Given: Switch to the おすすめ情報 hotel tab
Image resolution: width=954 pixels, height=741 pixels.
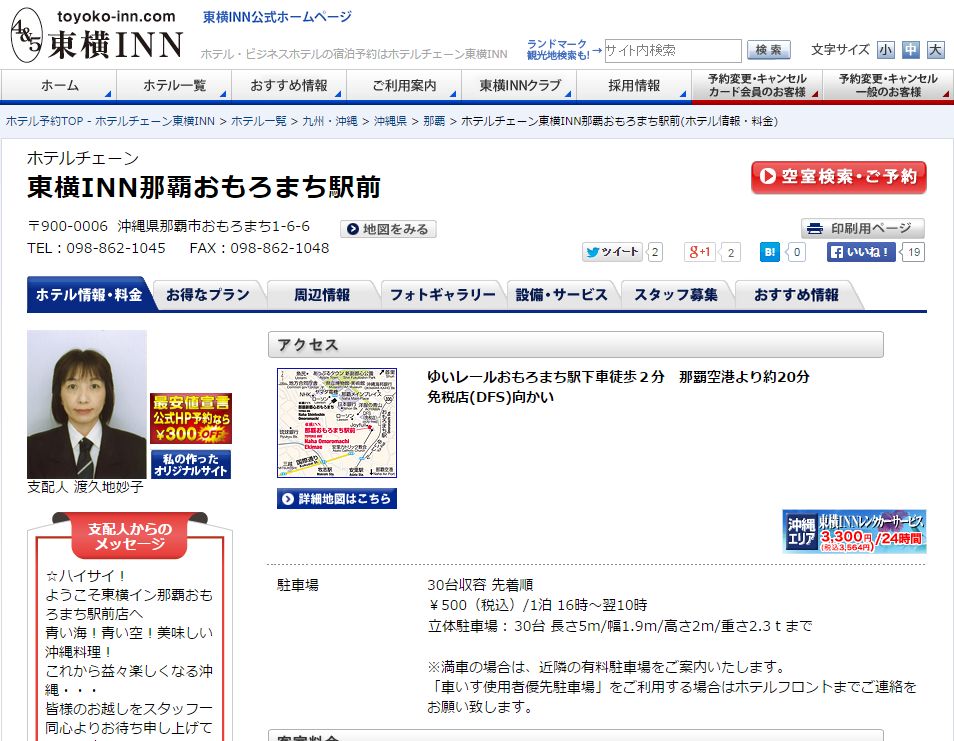Looking at the screenshot, I should click(x=796, y=295).
